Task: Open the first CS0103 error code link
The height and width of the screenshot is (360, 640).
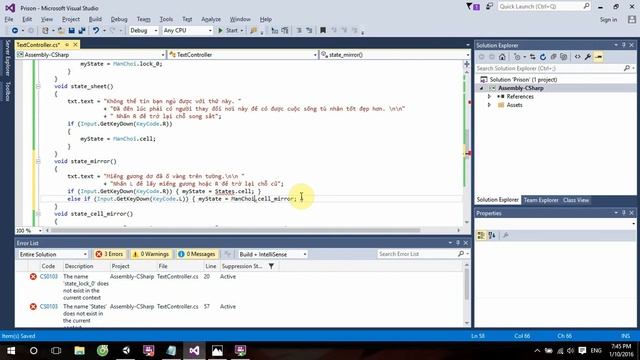Action: [49, 277]
